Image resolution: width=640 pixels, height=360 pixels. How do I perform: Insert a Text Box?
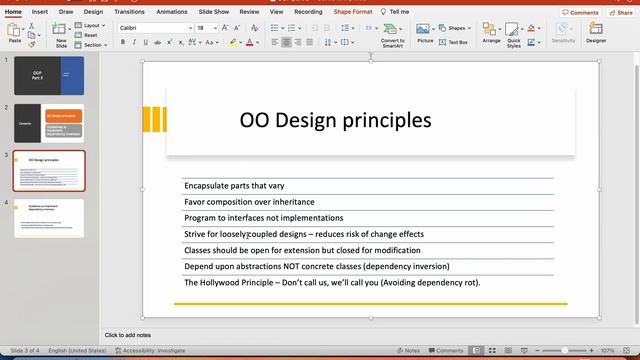(x=453, y=42)
